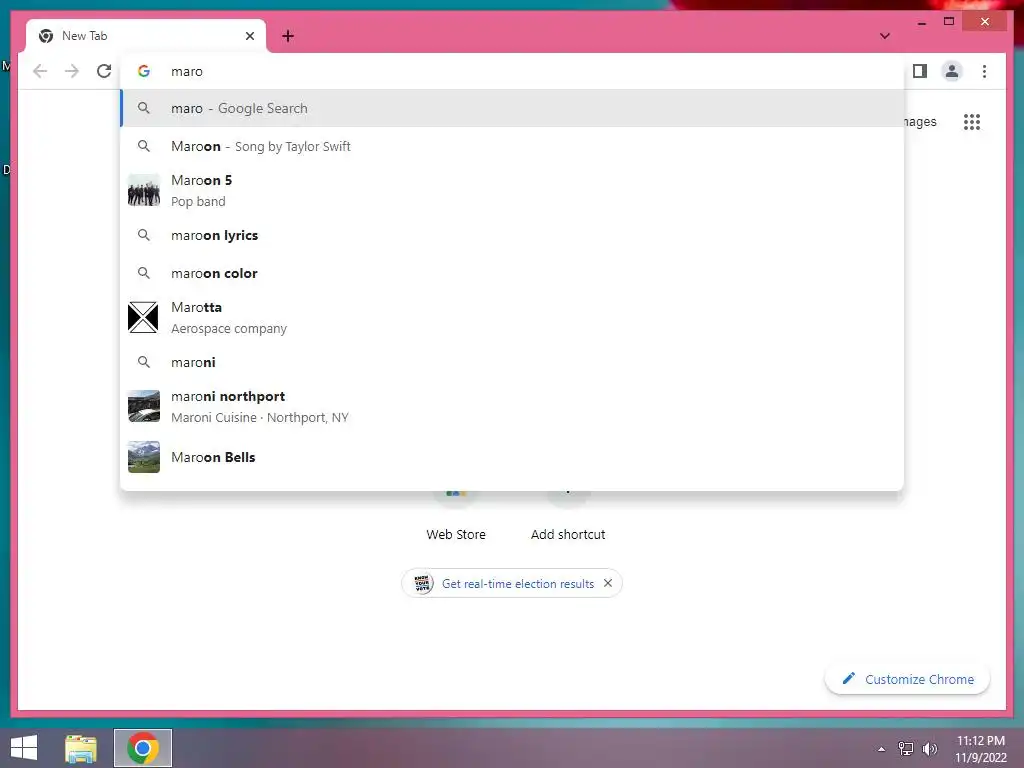Viewport: 1024px width, 768px height.
Task: Close the New Tab tab
Action: click(x=249, y=36)
